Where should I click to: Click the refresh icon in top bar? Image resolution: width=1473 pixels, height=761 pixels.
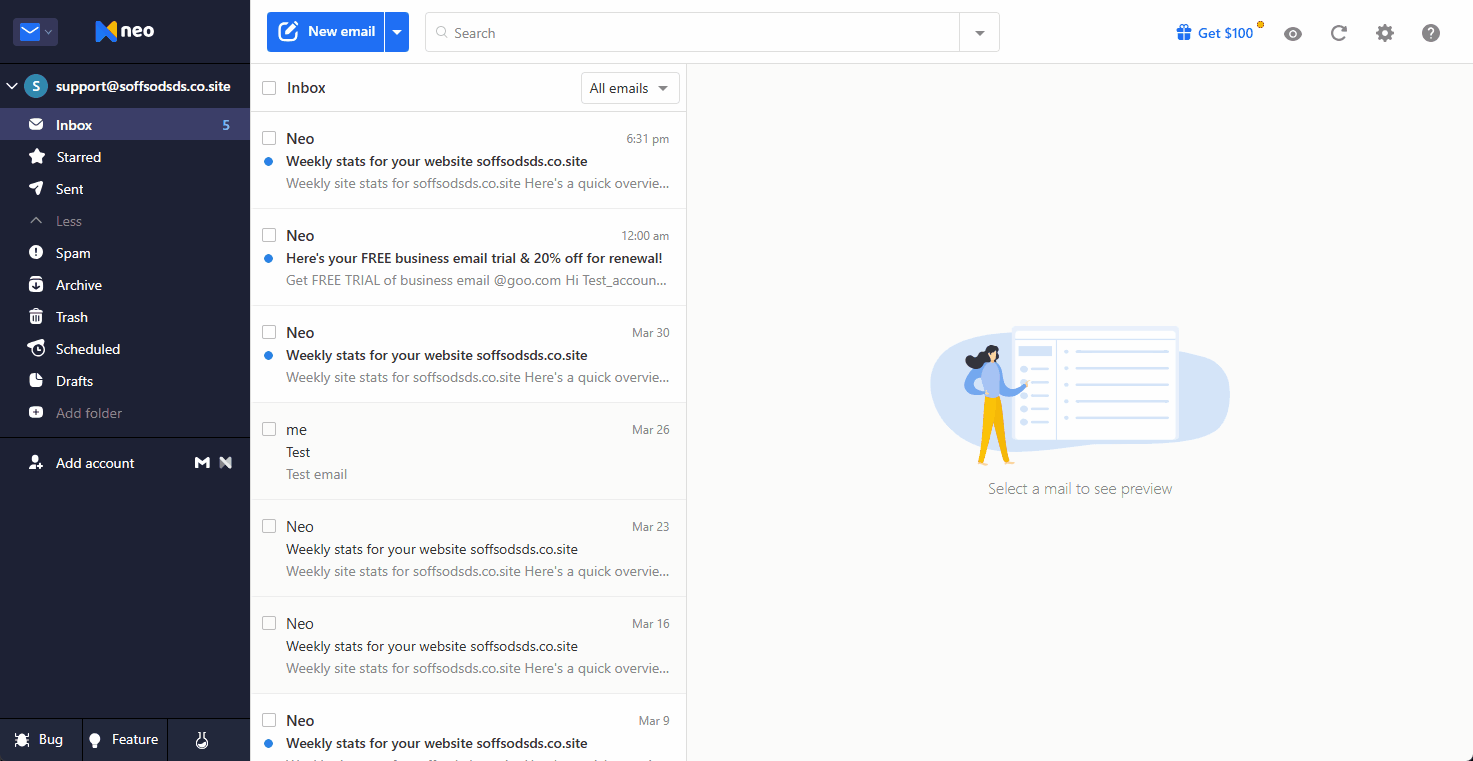(x=1338, y=33)
